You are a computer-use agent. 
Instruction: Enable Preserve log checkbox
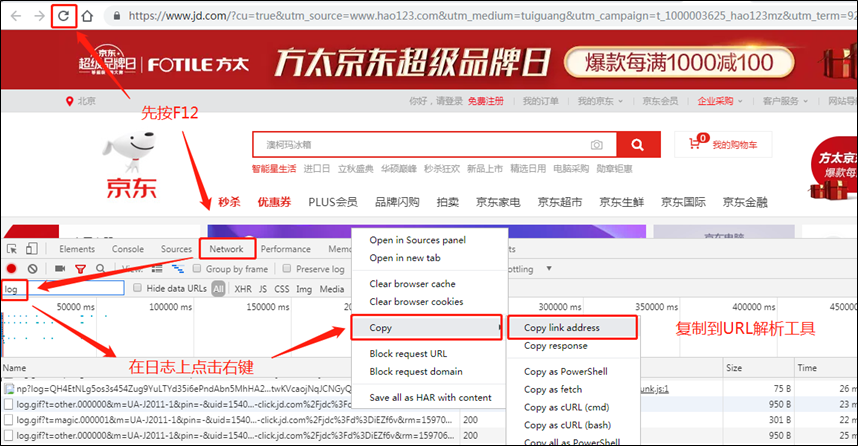pos(287,269)
